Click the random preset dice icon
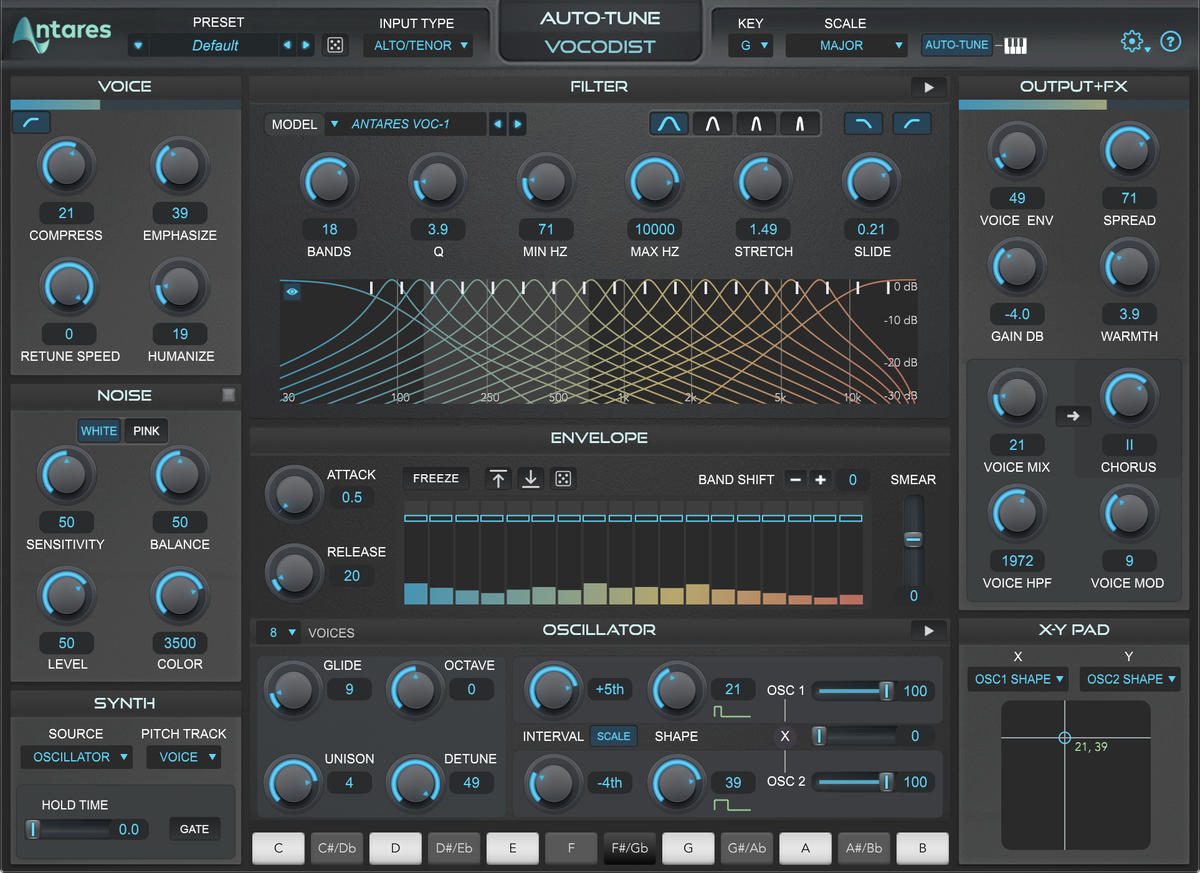1200x873 pixels. click(336, 45)
